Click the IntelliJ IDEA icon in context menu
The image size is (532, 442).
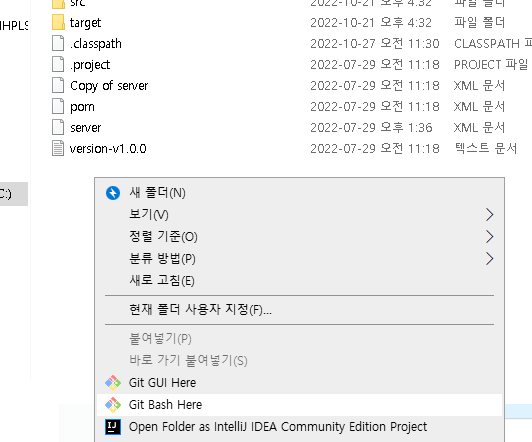113,427
